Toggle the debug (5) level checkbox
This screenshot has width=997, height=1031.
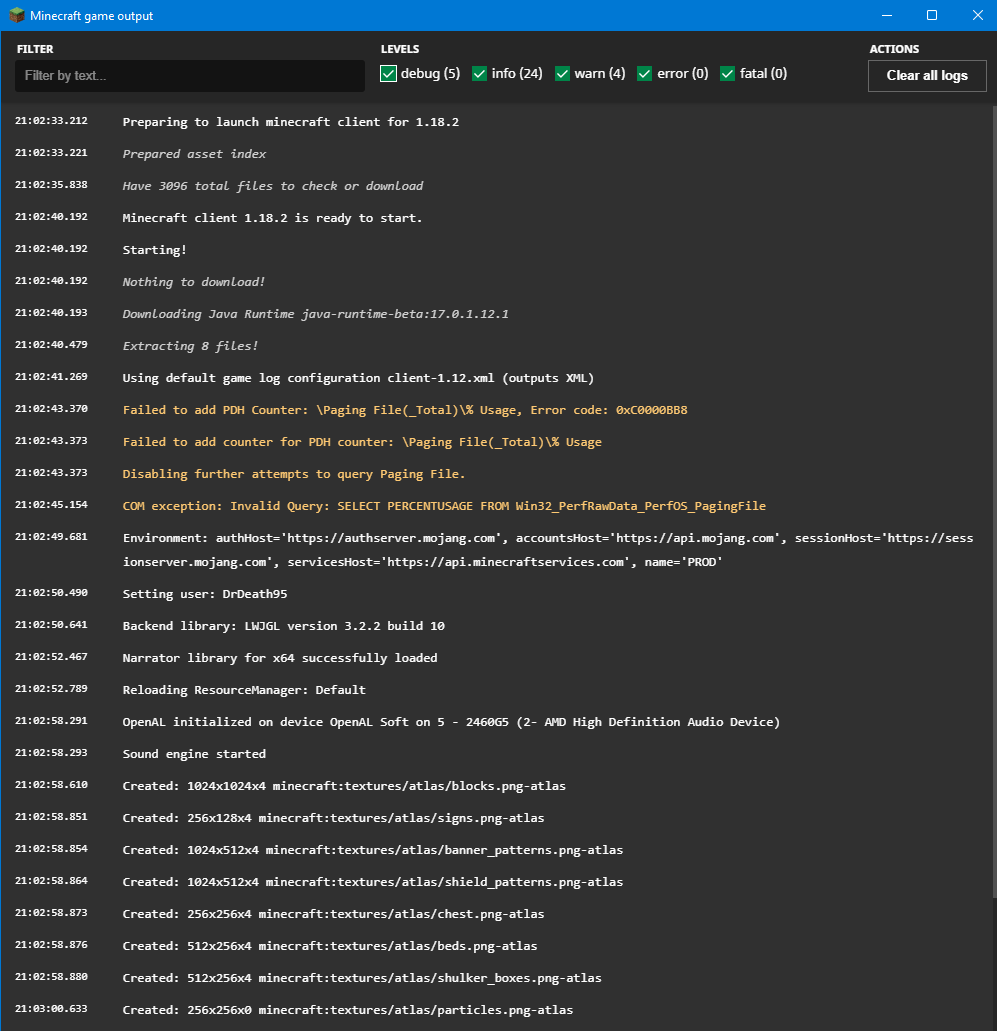point(389,74)
